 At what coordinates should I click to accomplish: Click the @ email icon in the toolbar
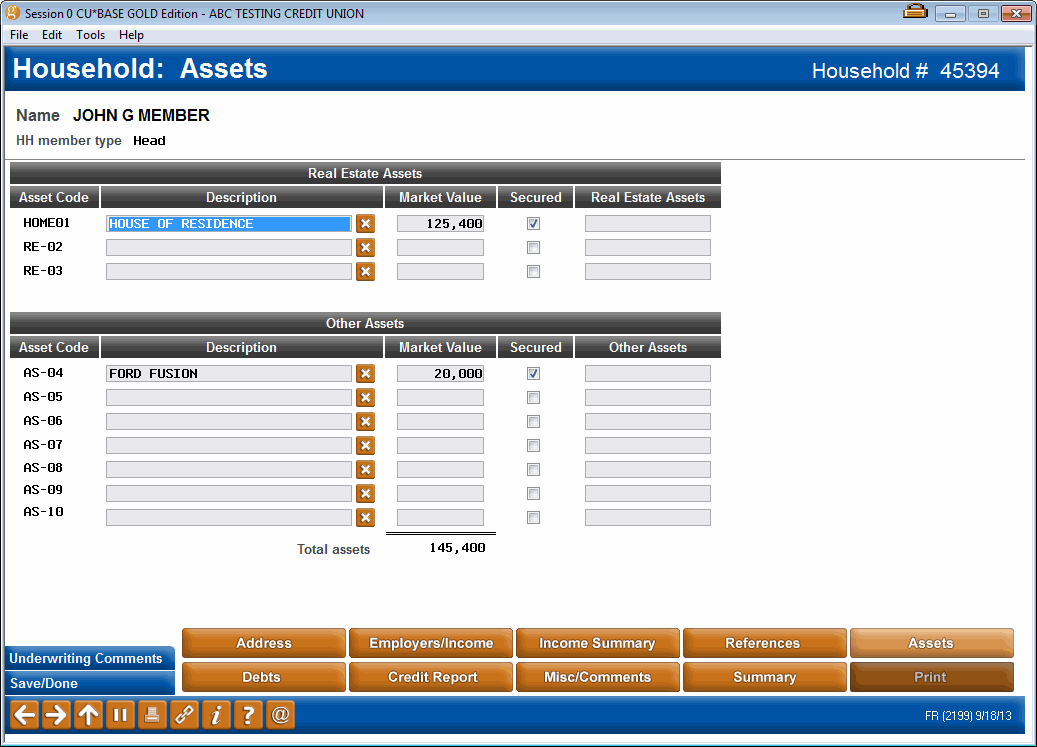280,715
